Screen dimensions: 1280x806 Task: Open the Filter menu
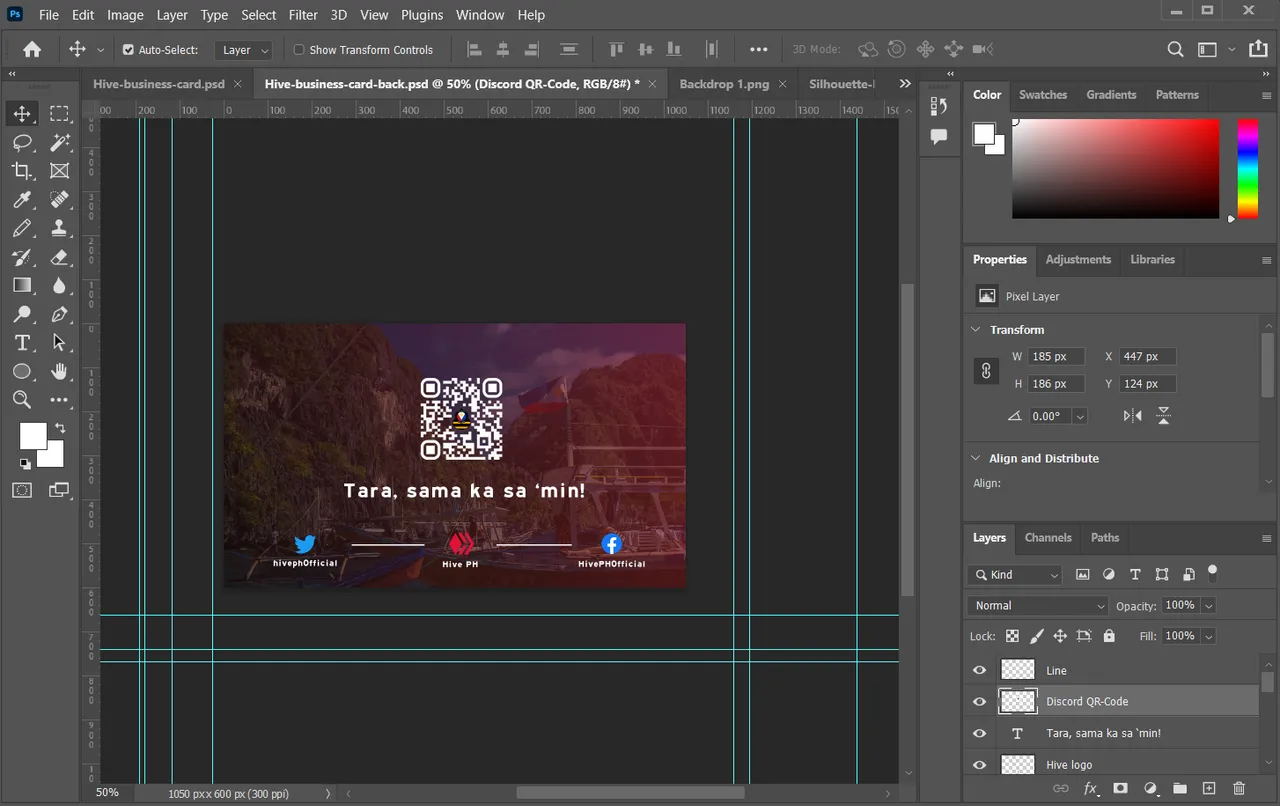point(303,15)
